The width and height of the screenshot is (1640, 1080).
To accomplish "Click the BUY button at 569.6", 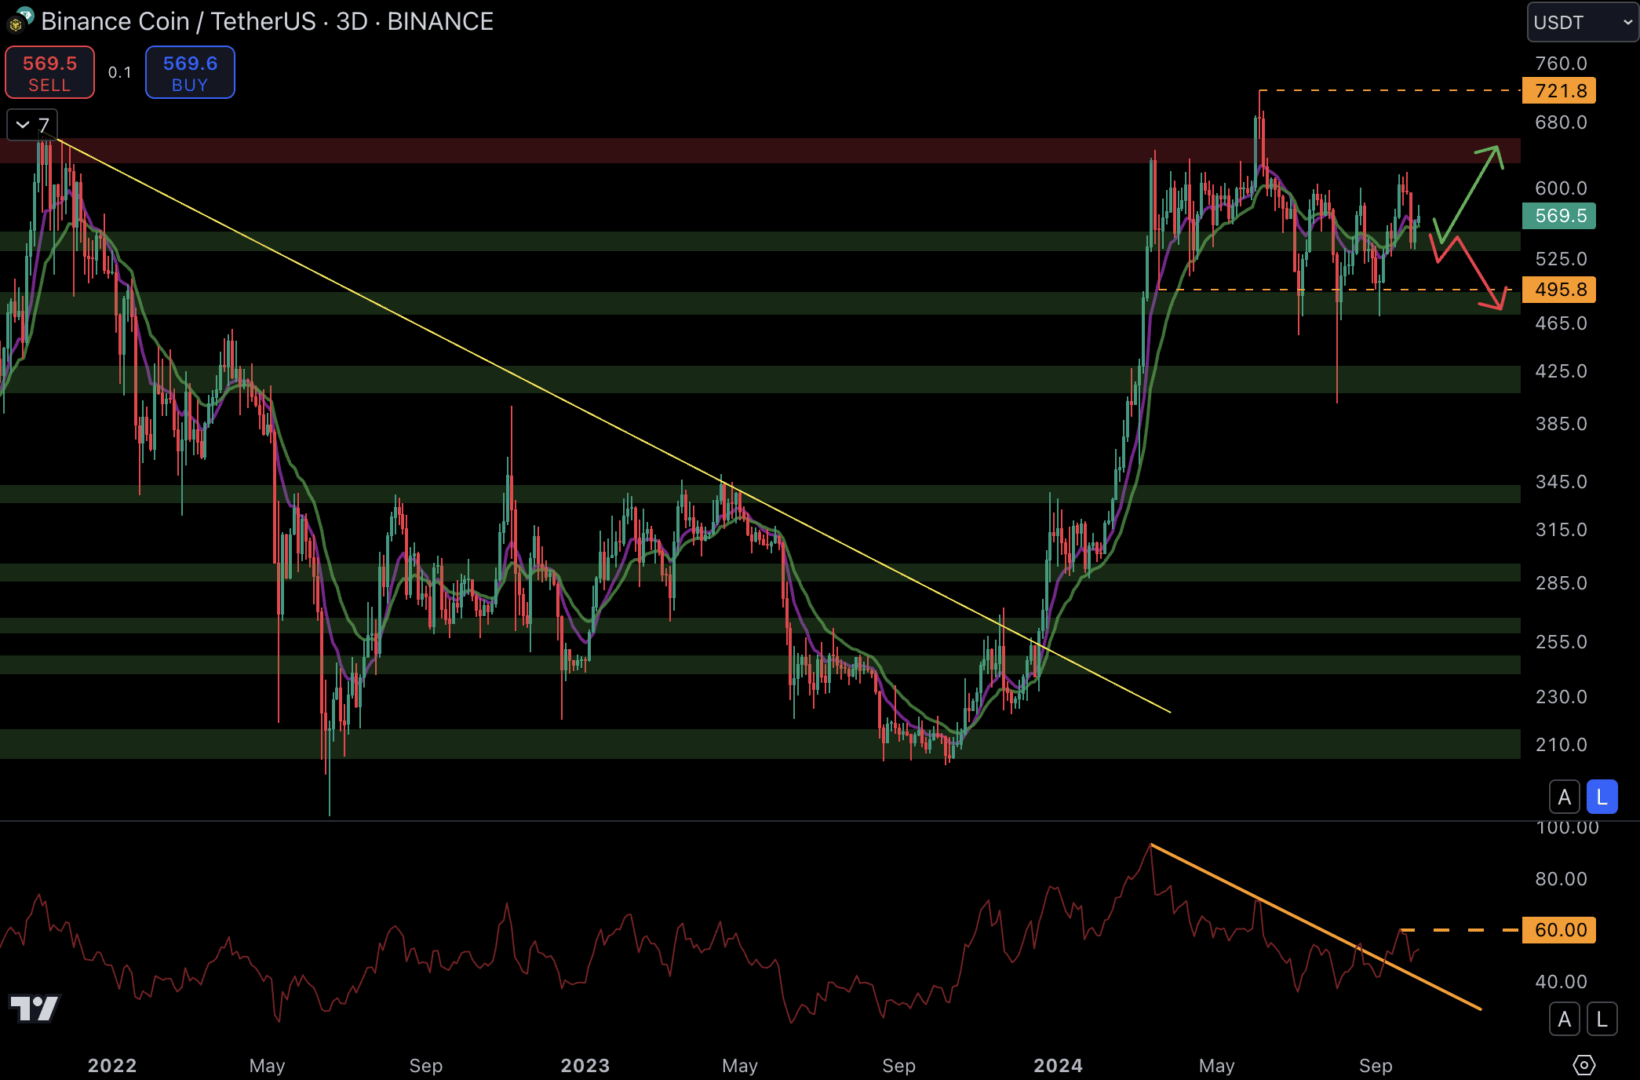I will click(190, 72).
